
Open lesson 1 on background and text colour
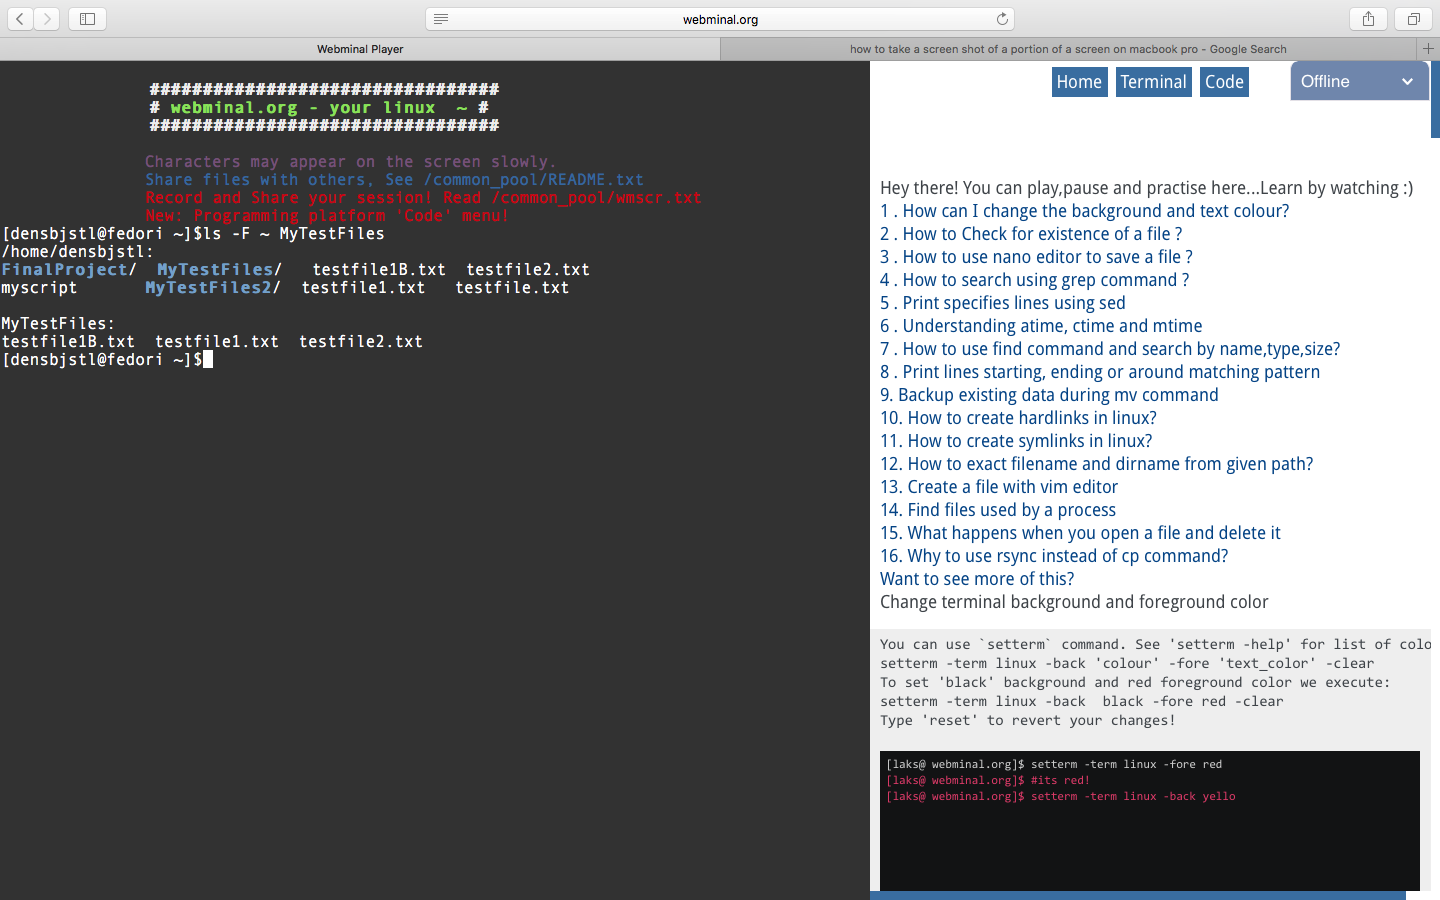(x=1084, y=211)
